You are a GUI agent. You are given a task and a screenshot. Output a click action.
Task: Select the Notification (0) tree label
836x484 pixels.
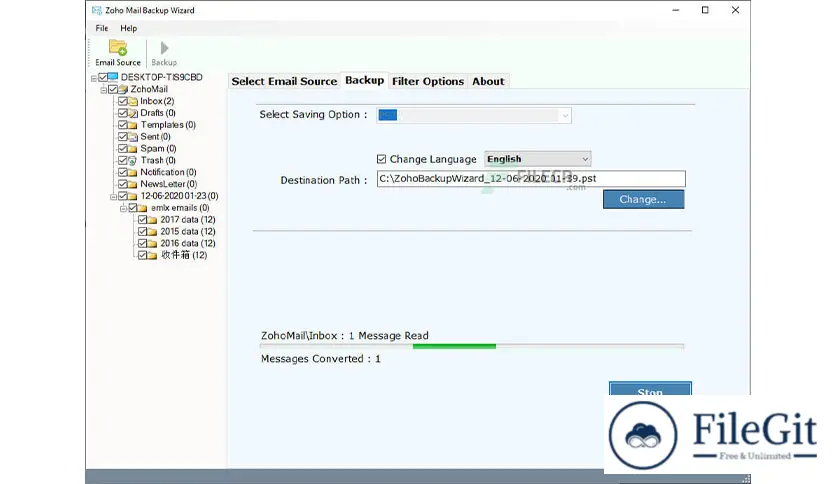[168, 172]
